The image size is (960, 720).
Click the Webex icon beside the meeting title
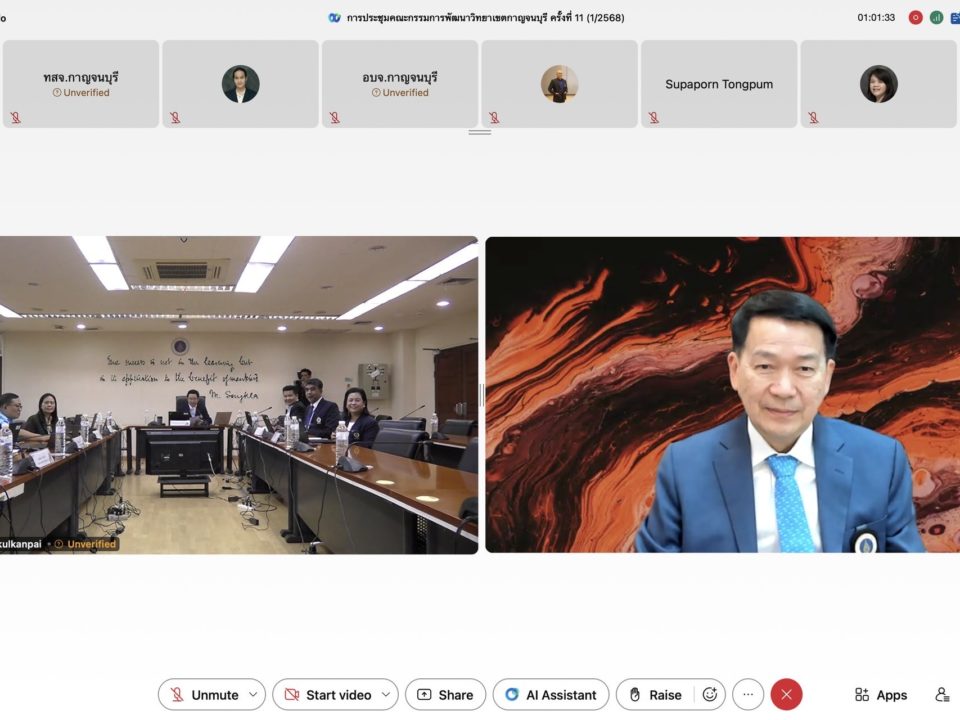point(335,17)
